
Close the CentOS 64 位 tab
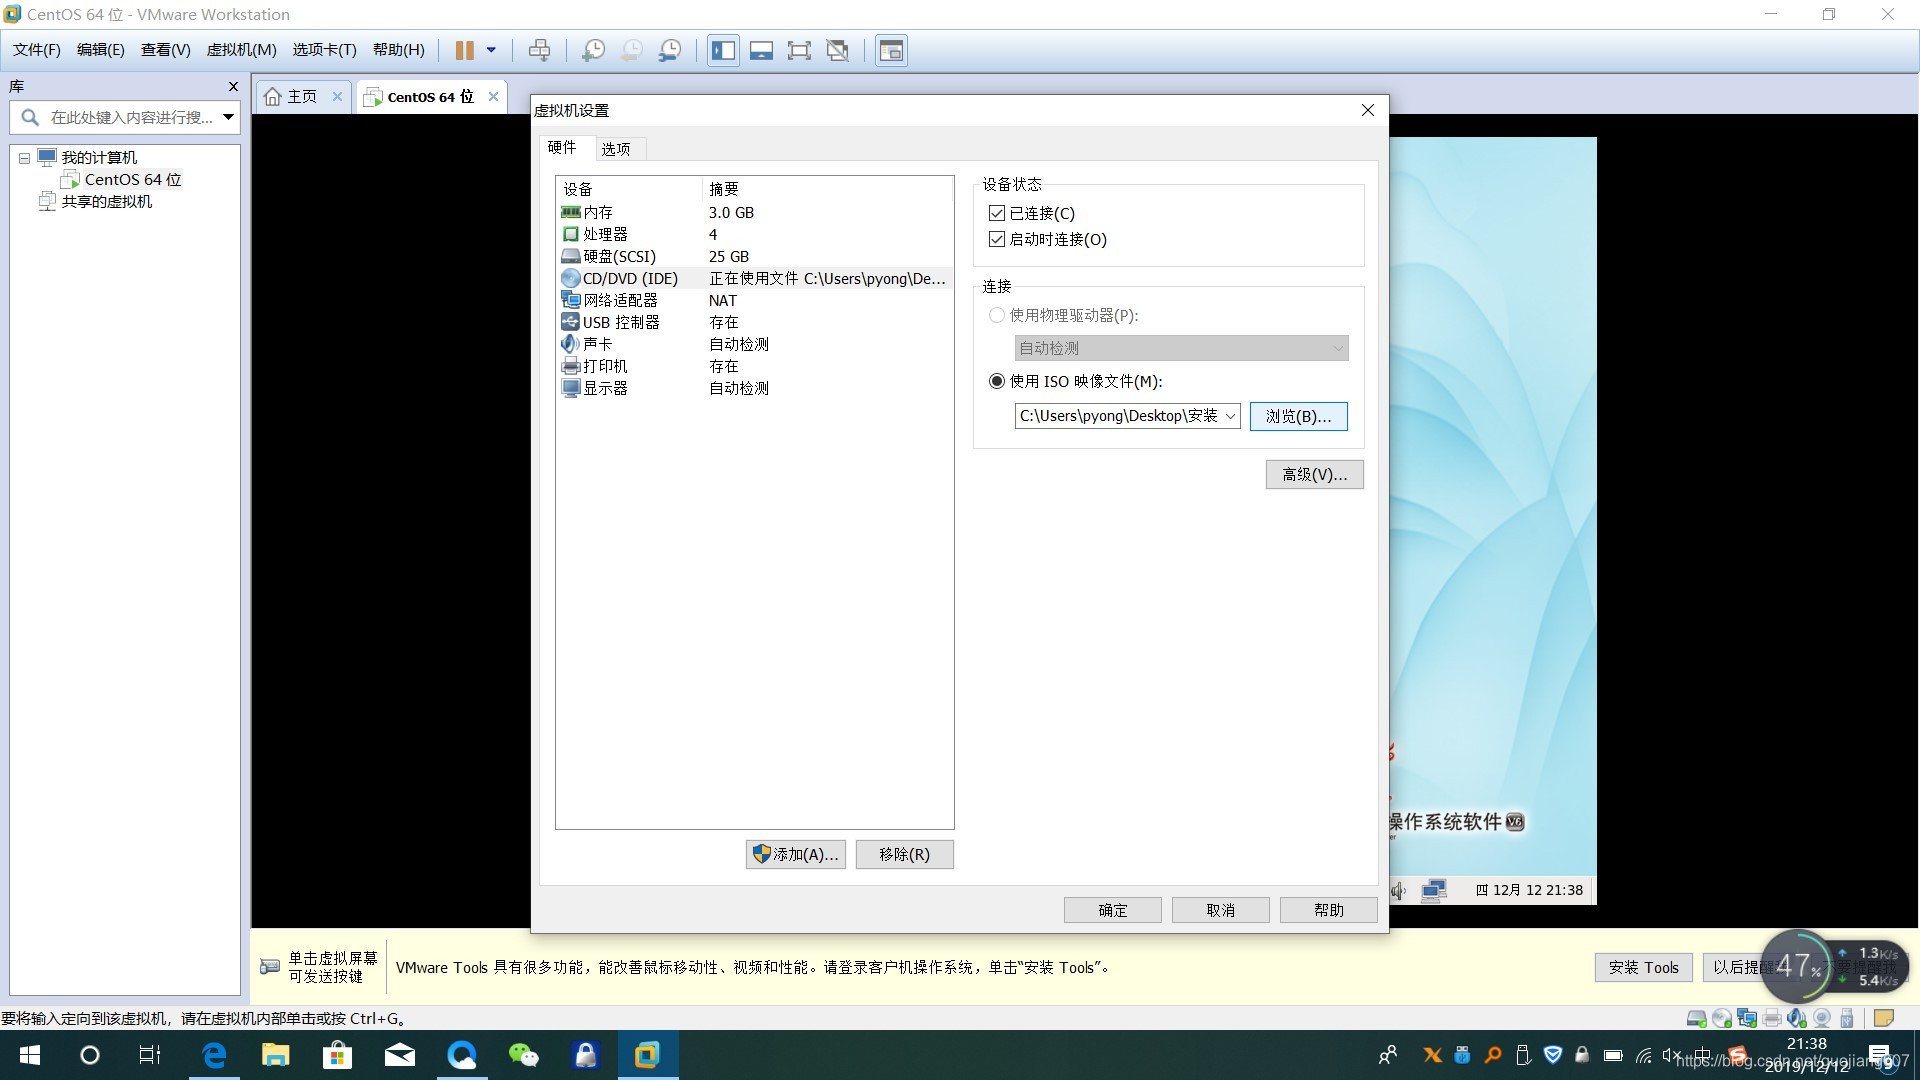pos(493,97)
